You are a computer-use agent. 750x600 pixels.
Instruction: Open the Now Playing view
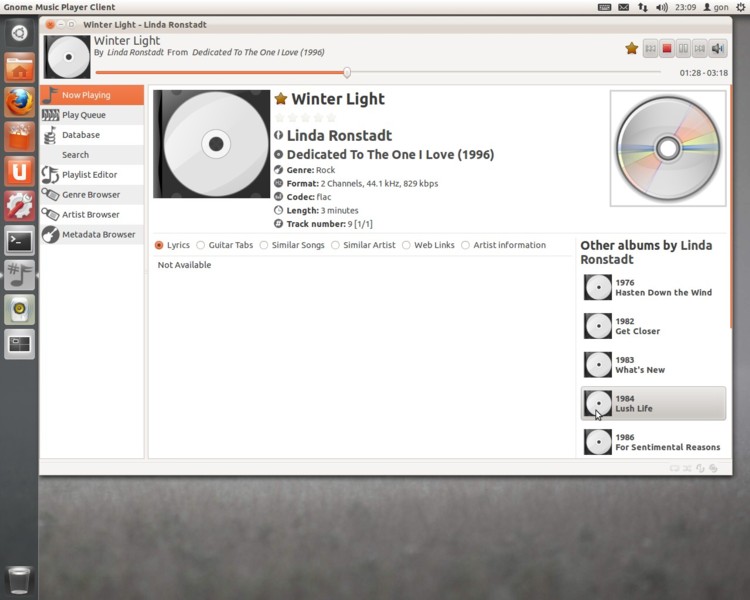tap(92, 95)
